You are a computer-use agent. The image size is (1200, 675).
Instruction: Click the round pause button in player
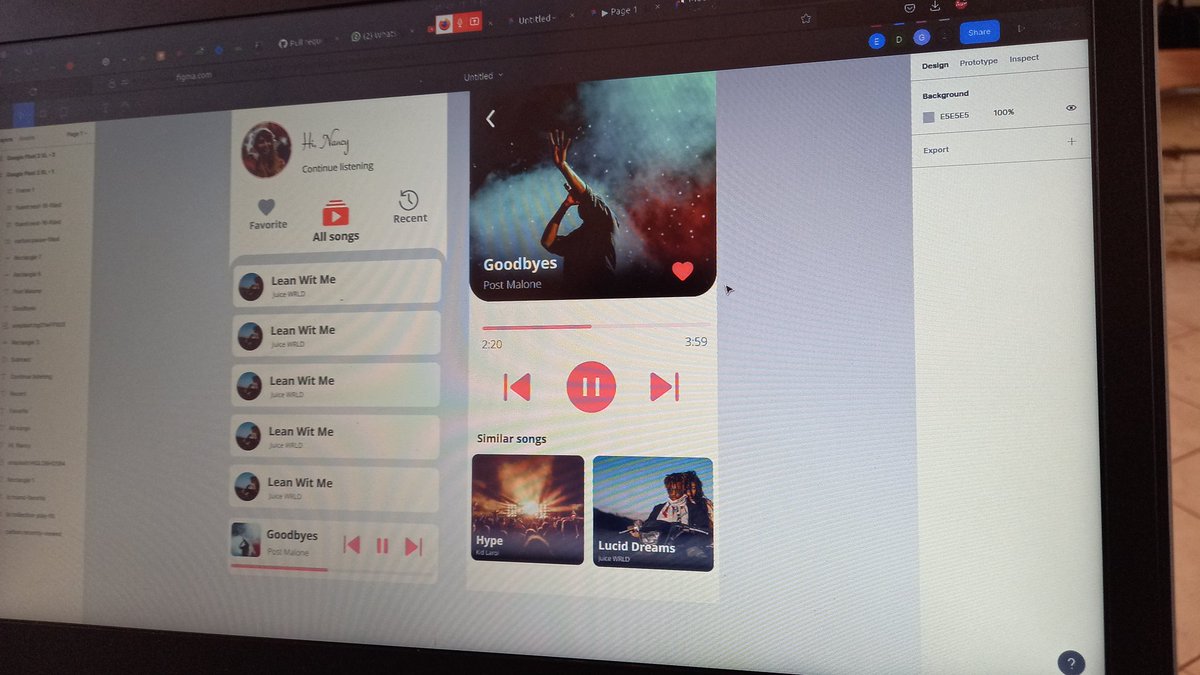click(591, 387)
